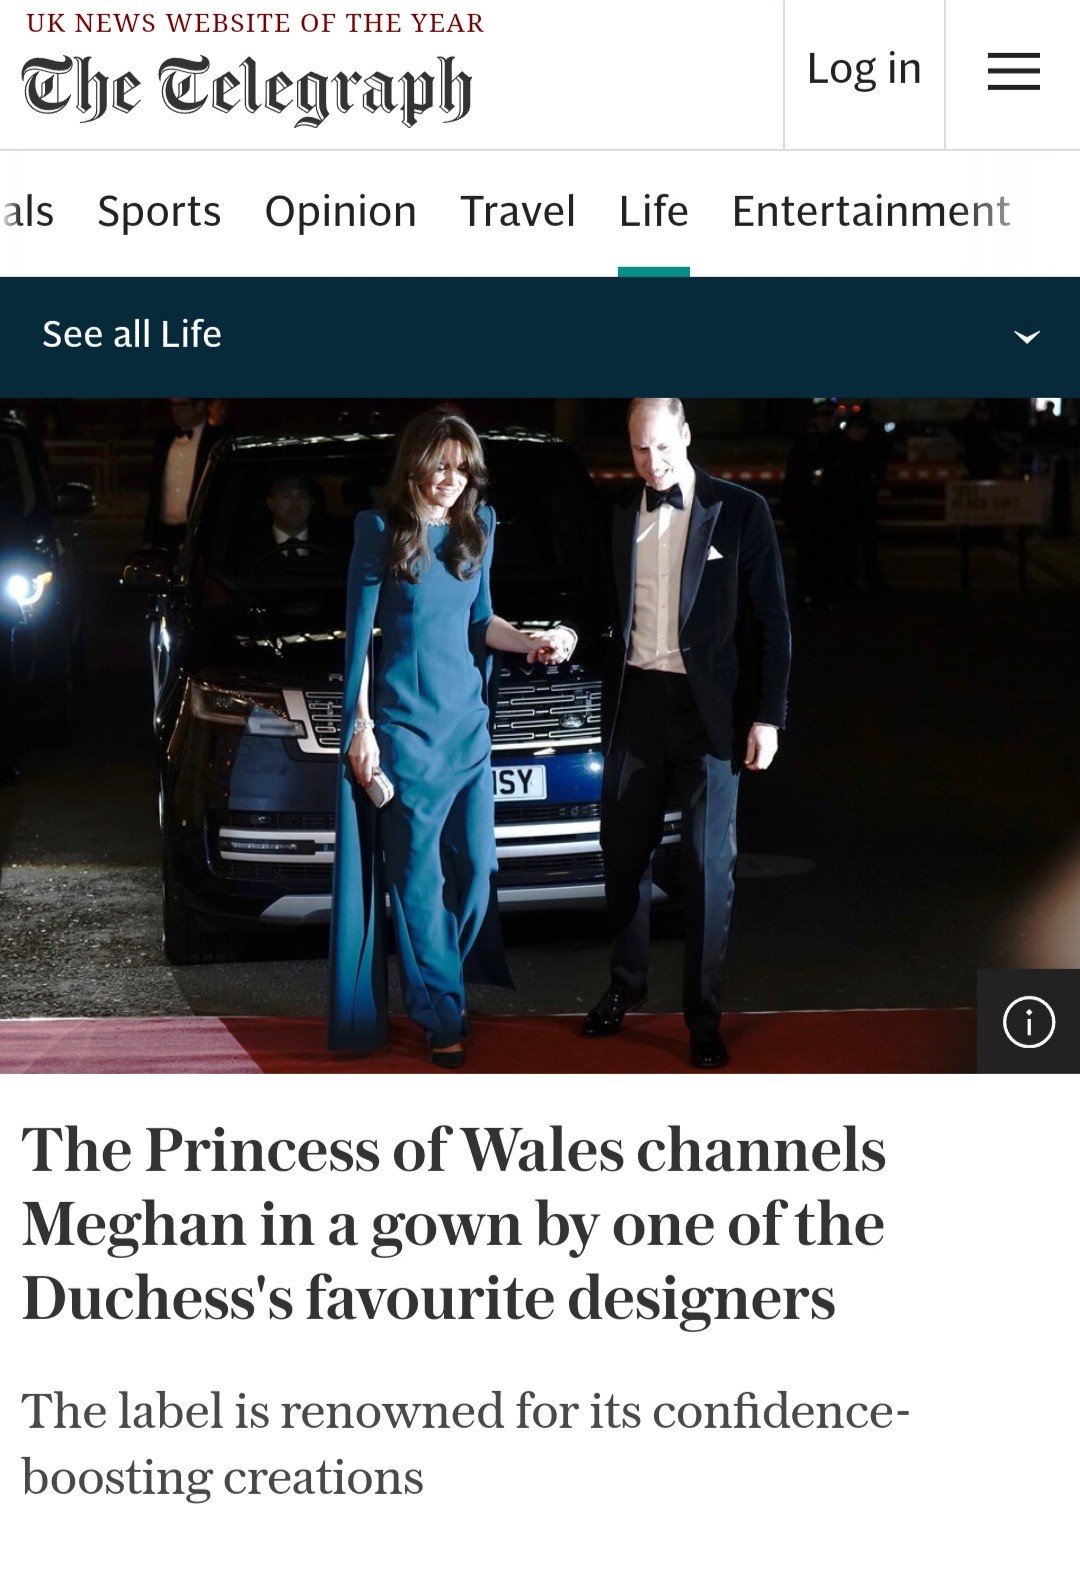This screenshot has width=1080, height=1572.
Task: Expand the See all Life chevron
Action: point(1027,336)
